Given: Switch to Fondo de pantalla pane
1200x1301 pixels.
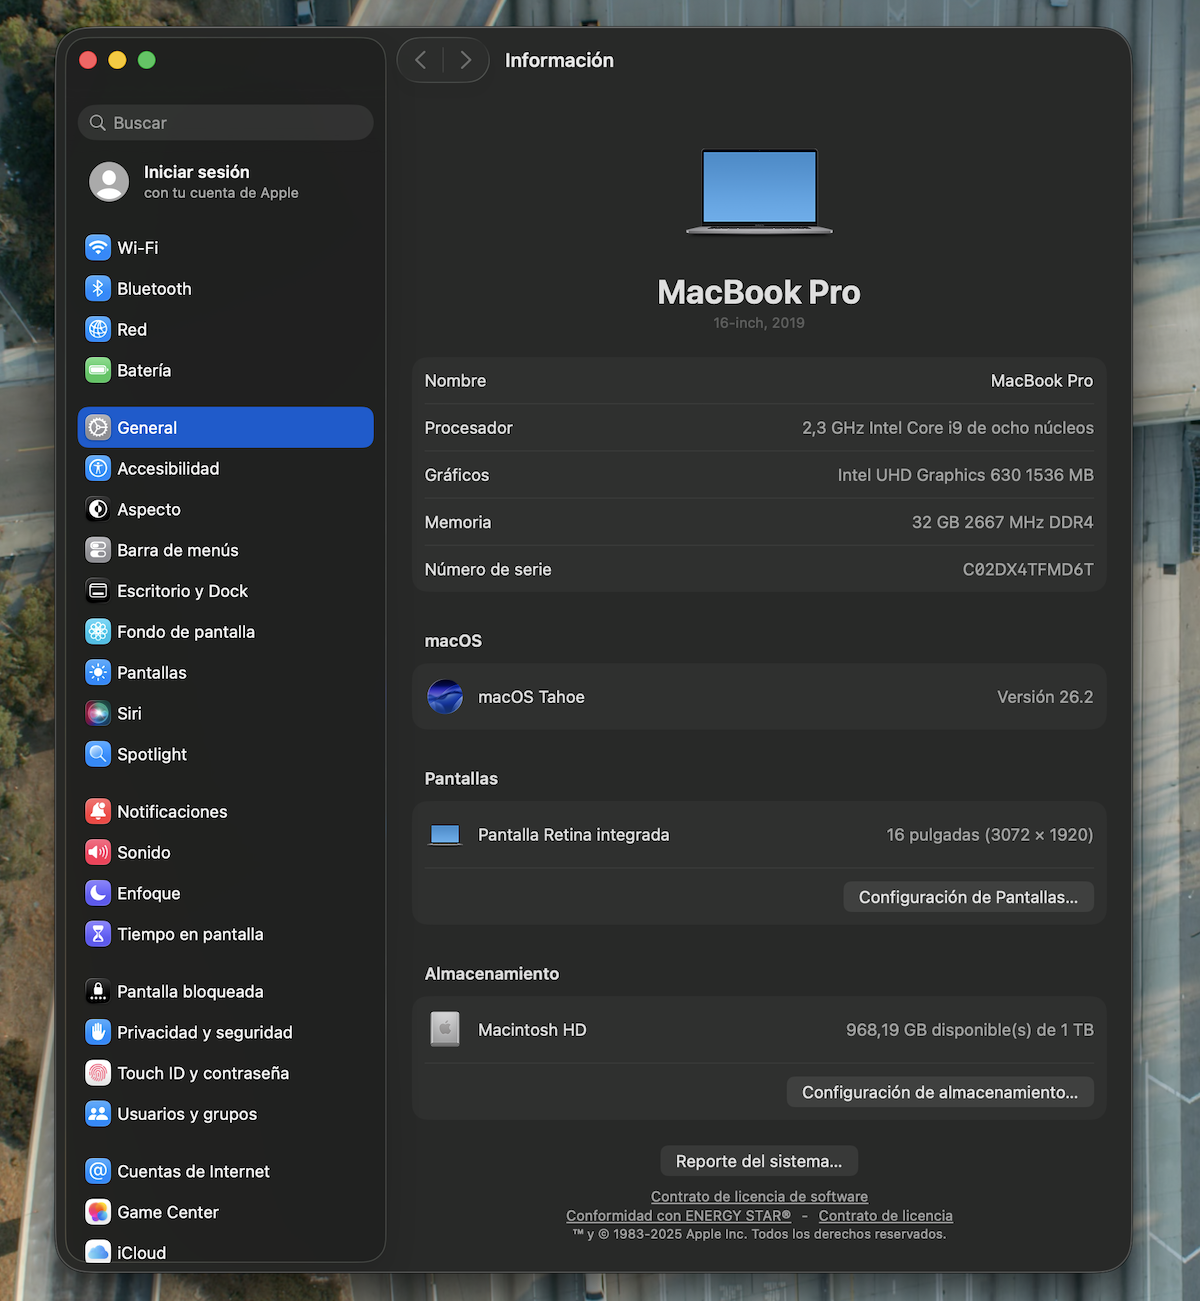Looking at the screenshot, I should [x=186, y=632].
